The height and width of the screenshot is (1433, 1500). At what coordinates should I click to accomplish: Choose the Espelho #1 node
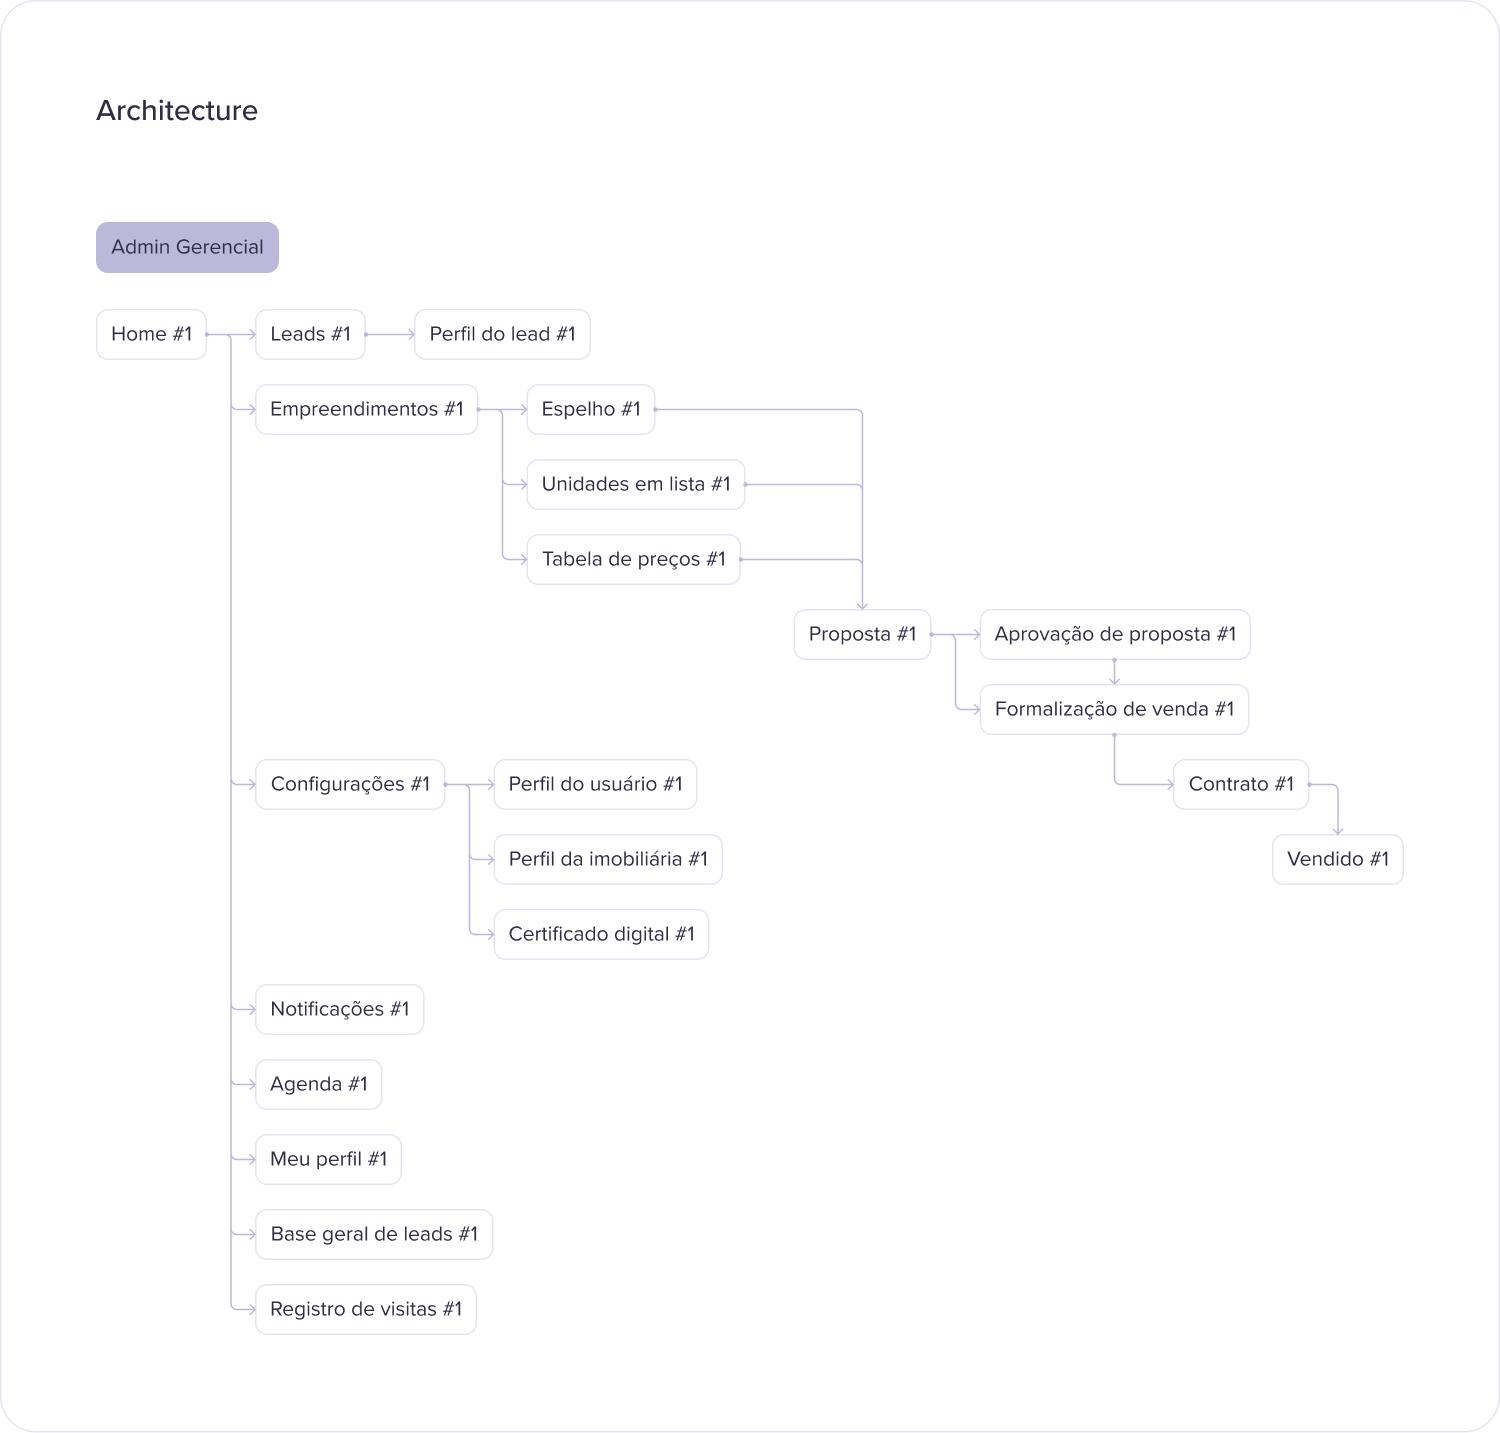pyautogui.click(x=590, y=409)
